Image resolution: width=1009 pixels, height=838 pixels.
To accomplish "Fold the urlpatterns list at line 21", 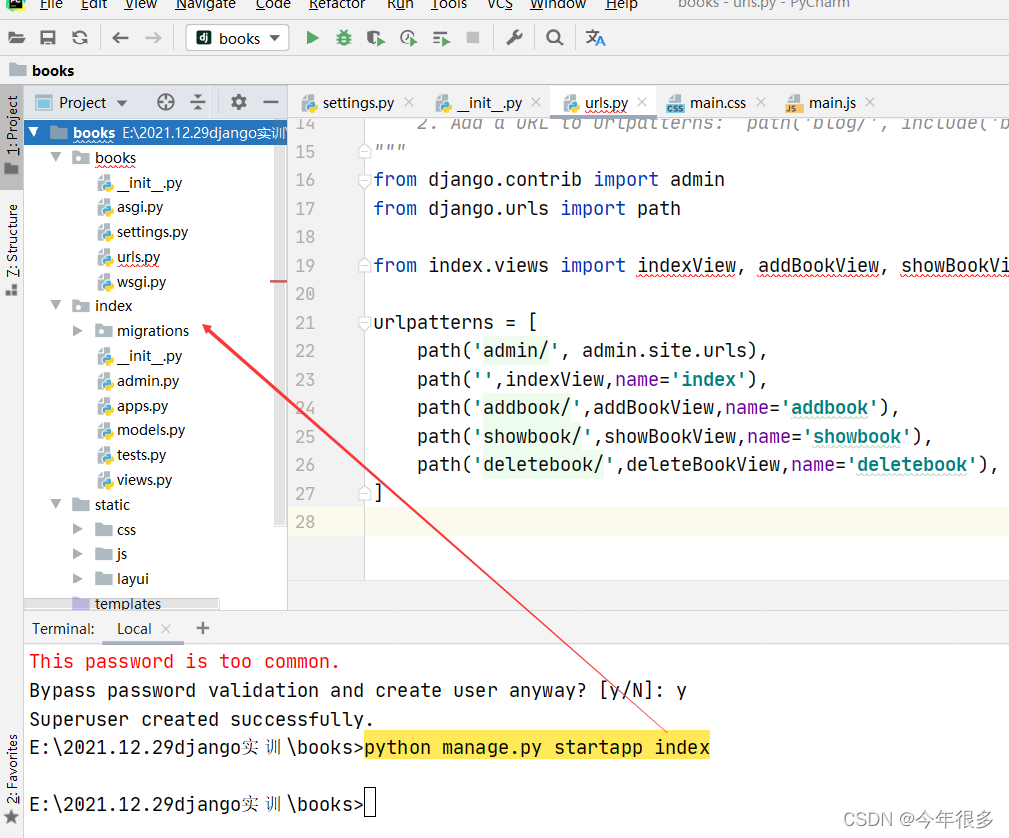I will pyautogui.click(x=364, y=322).
